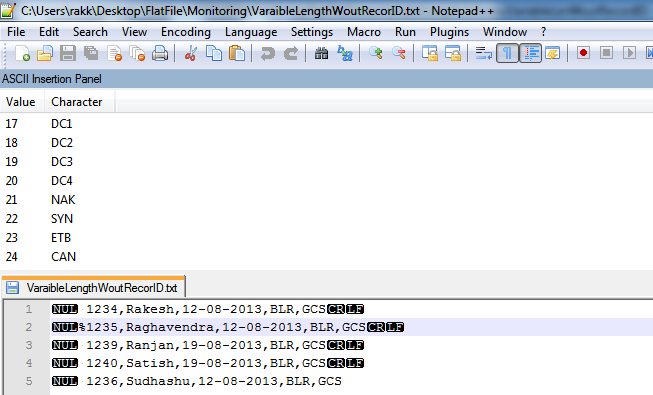Click the User Defined Language icon
The width and height of the screenshot is (653, 395).
click(553, 53)
